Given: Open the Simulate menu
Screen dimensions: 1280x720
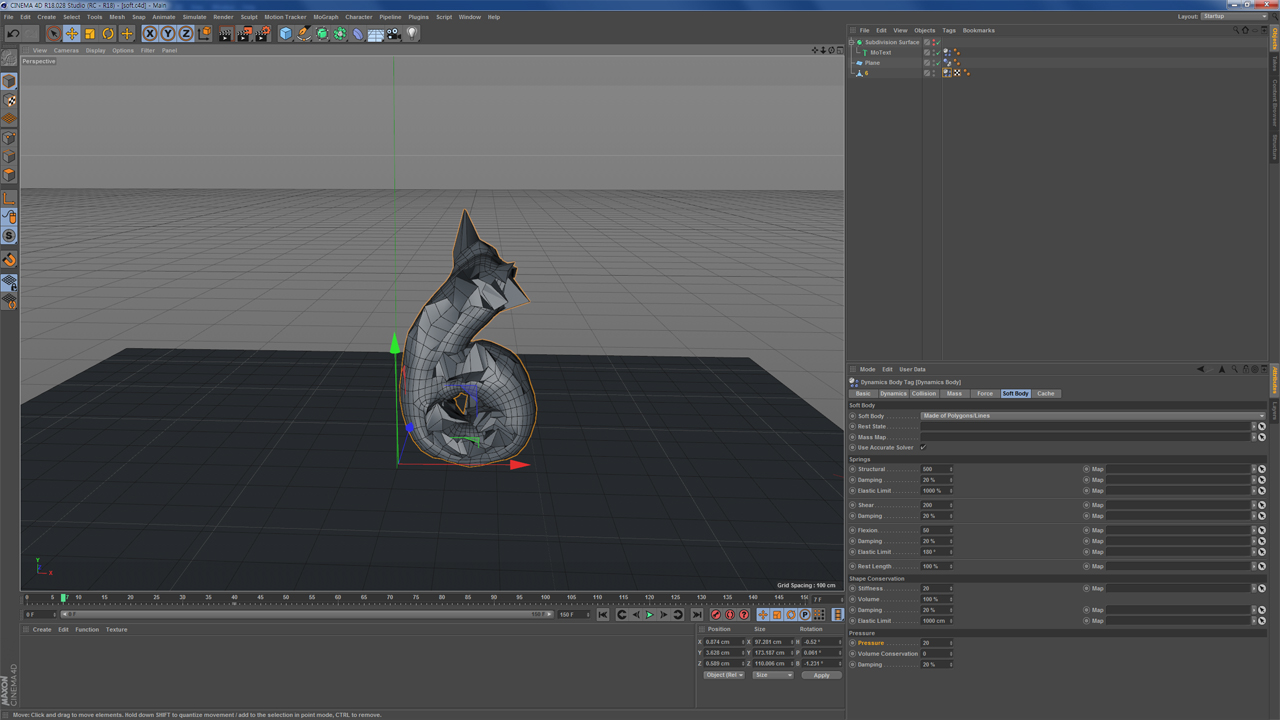Looking at the screenshot, I should point(195,17).
